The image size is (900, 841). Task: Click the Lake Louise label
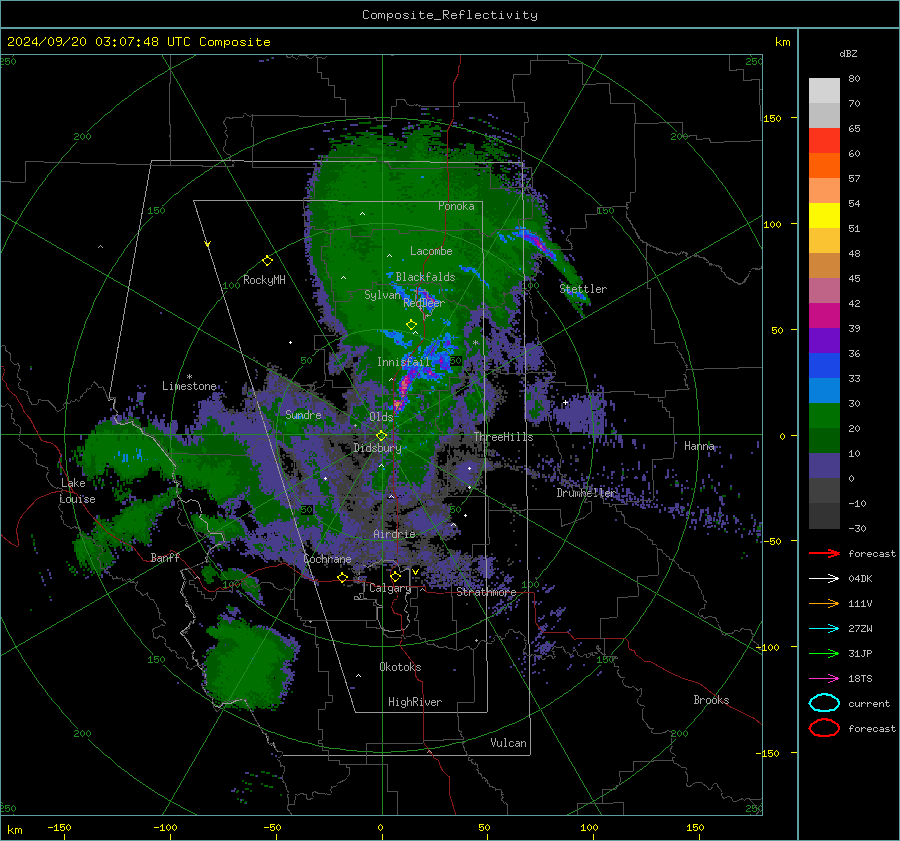[77, 491]
